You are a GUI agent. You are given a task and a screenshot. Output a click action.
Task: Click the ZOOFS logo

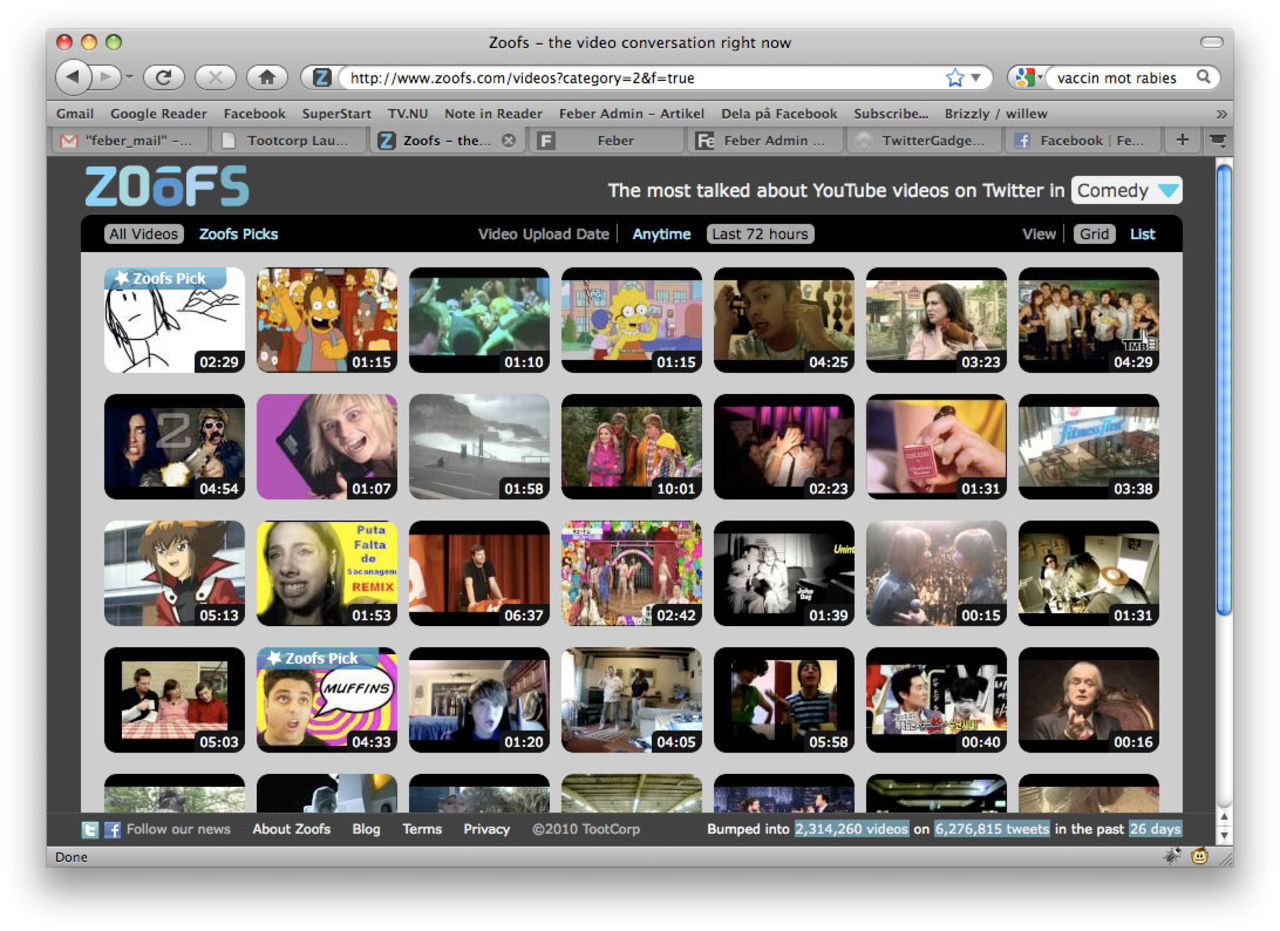tap(164, 185)
